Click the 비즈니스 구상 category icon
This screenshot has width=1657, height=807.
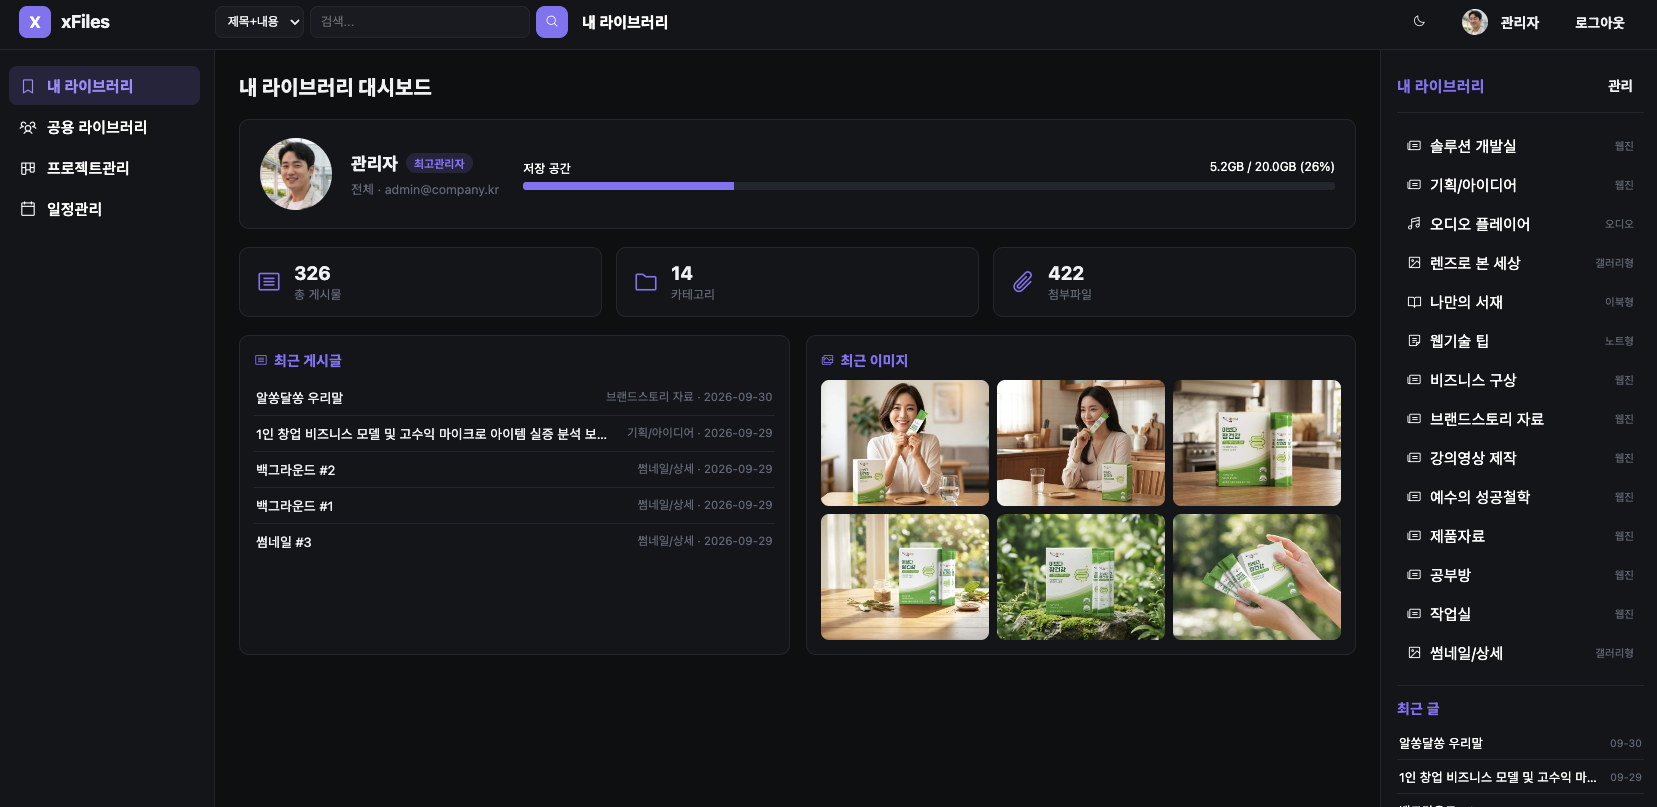(x=1414, y=380)
